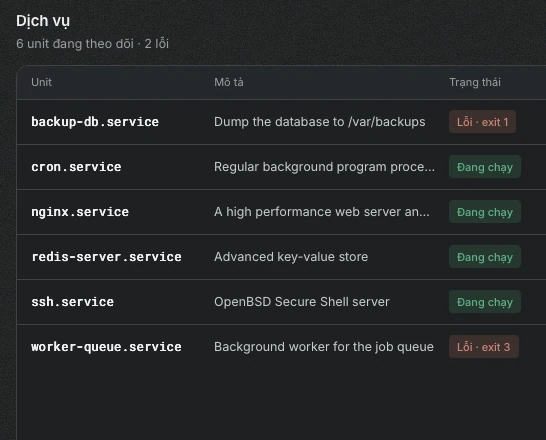This screenshot has width=546, height=440.
Task: Click description 'Regular background program proce...'
Action: 324,167
